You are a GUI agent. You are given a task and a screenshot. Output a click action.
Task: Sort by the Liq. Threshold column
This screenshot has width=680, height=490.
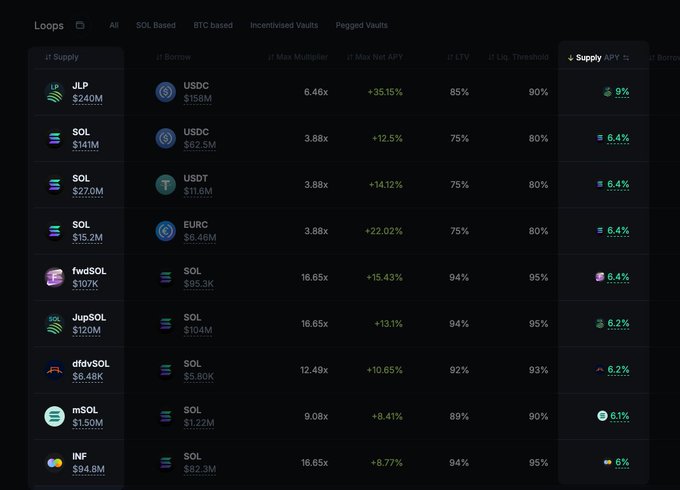coord(518,57)
